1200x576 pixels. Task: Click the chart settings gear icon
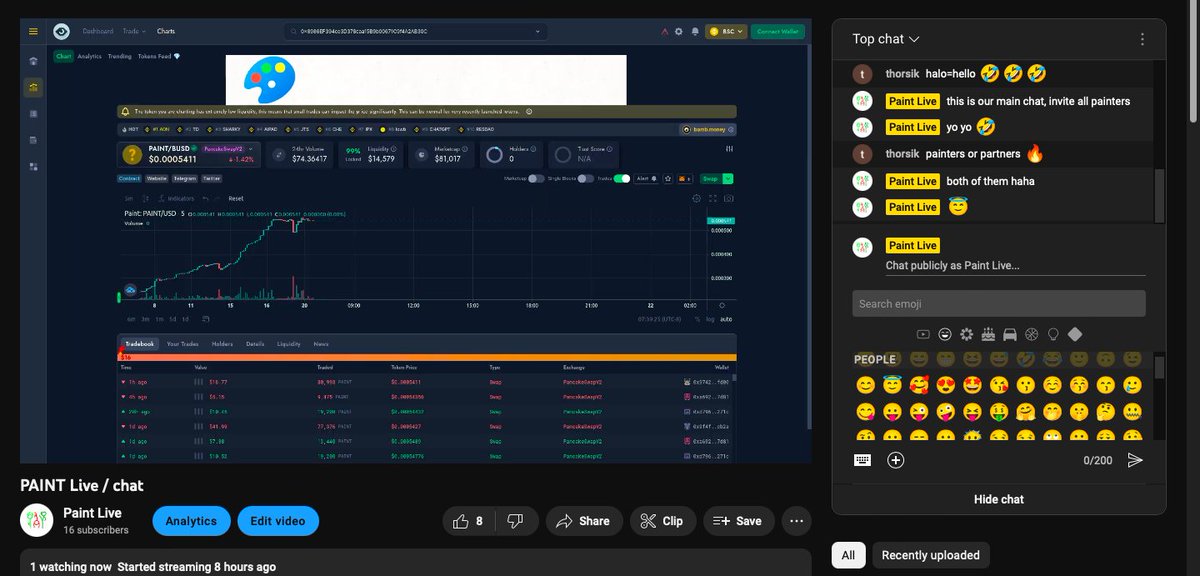click(697, 198)
